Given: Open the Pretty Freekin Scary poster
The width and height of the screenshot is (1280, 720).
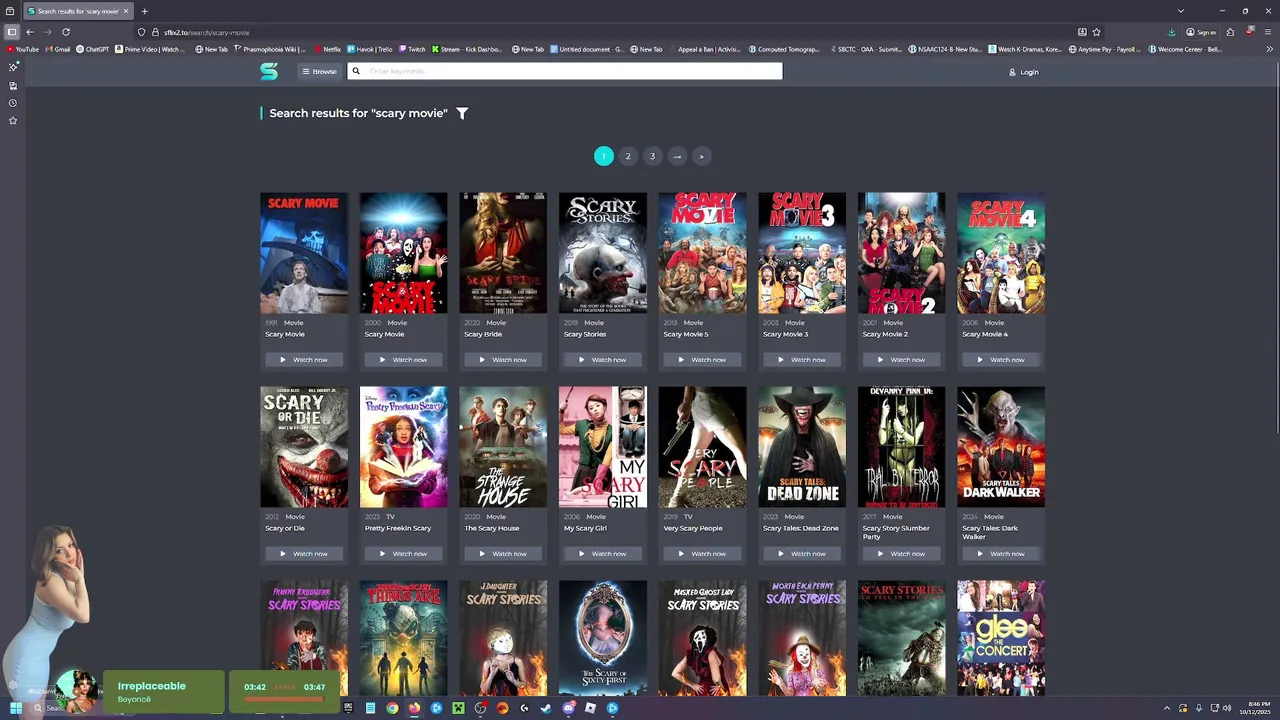Looking at the screenshot, I should pyautogui.click(x=403, y=447).
